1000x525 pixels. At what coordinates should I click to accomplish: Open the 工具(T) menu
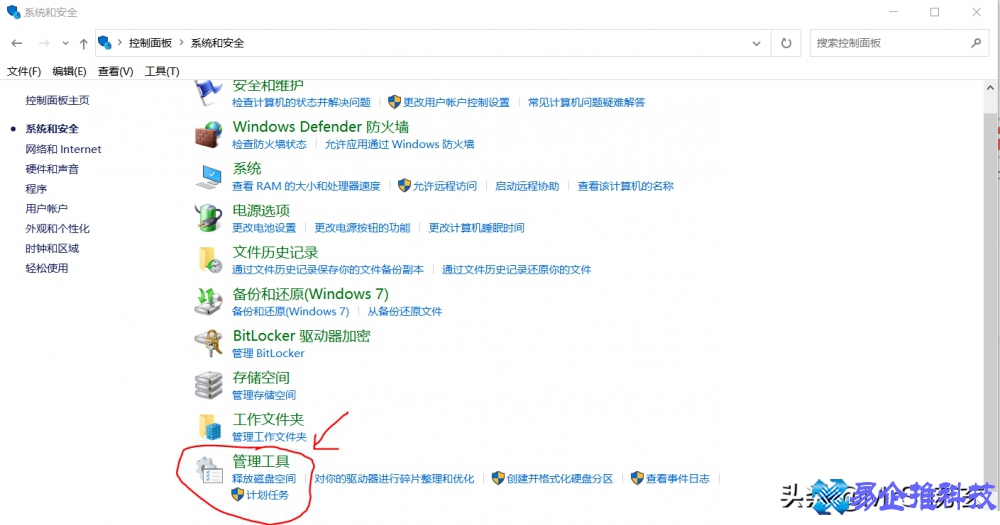click(x=162, y=71)
